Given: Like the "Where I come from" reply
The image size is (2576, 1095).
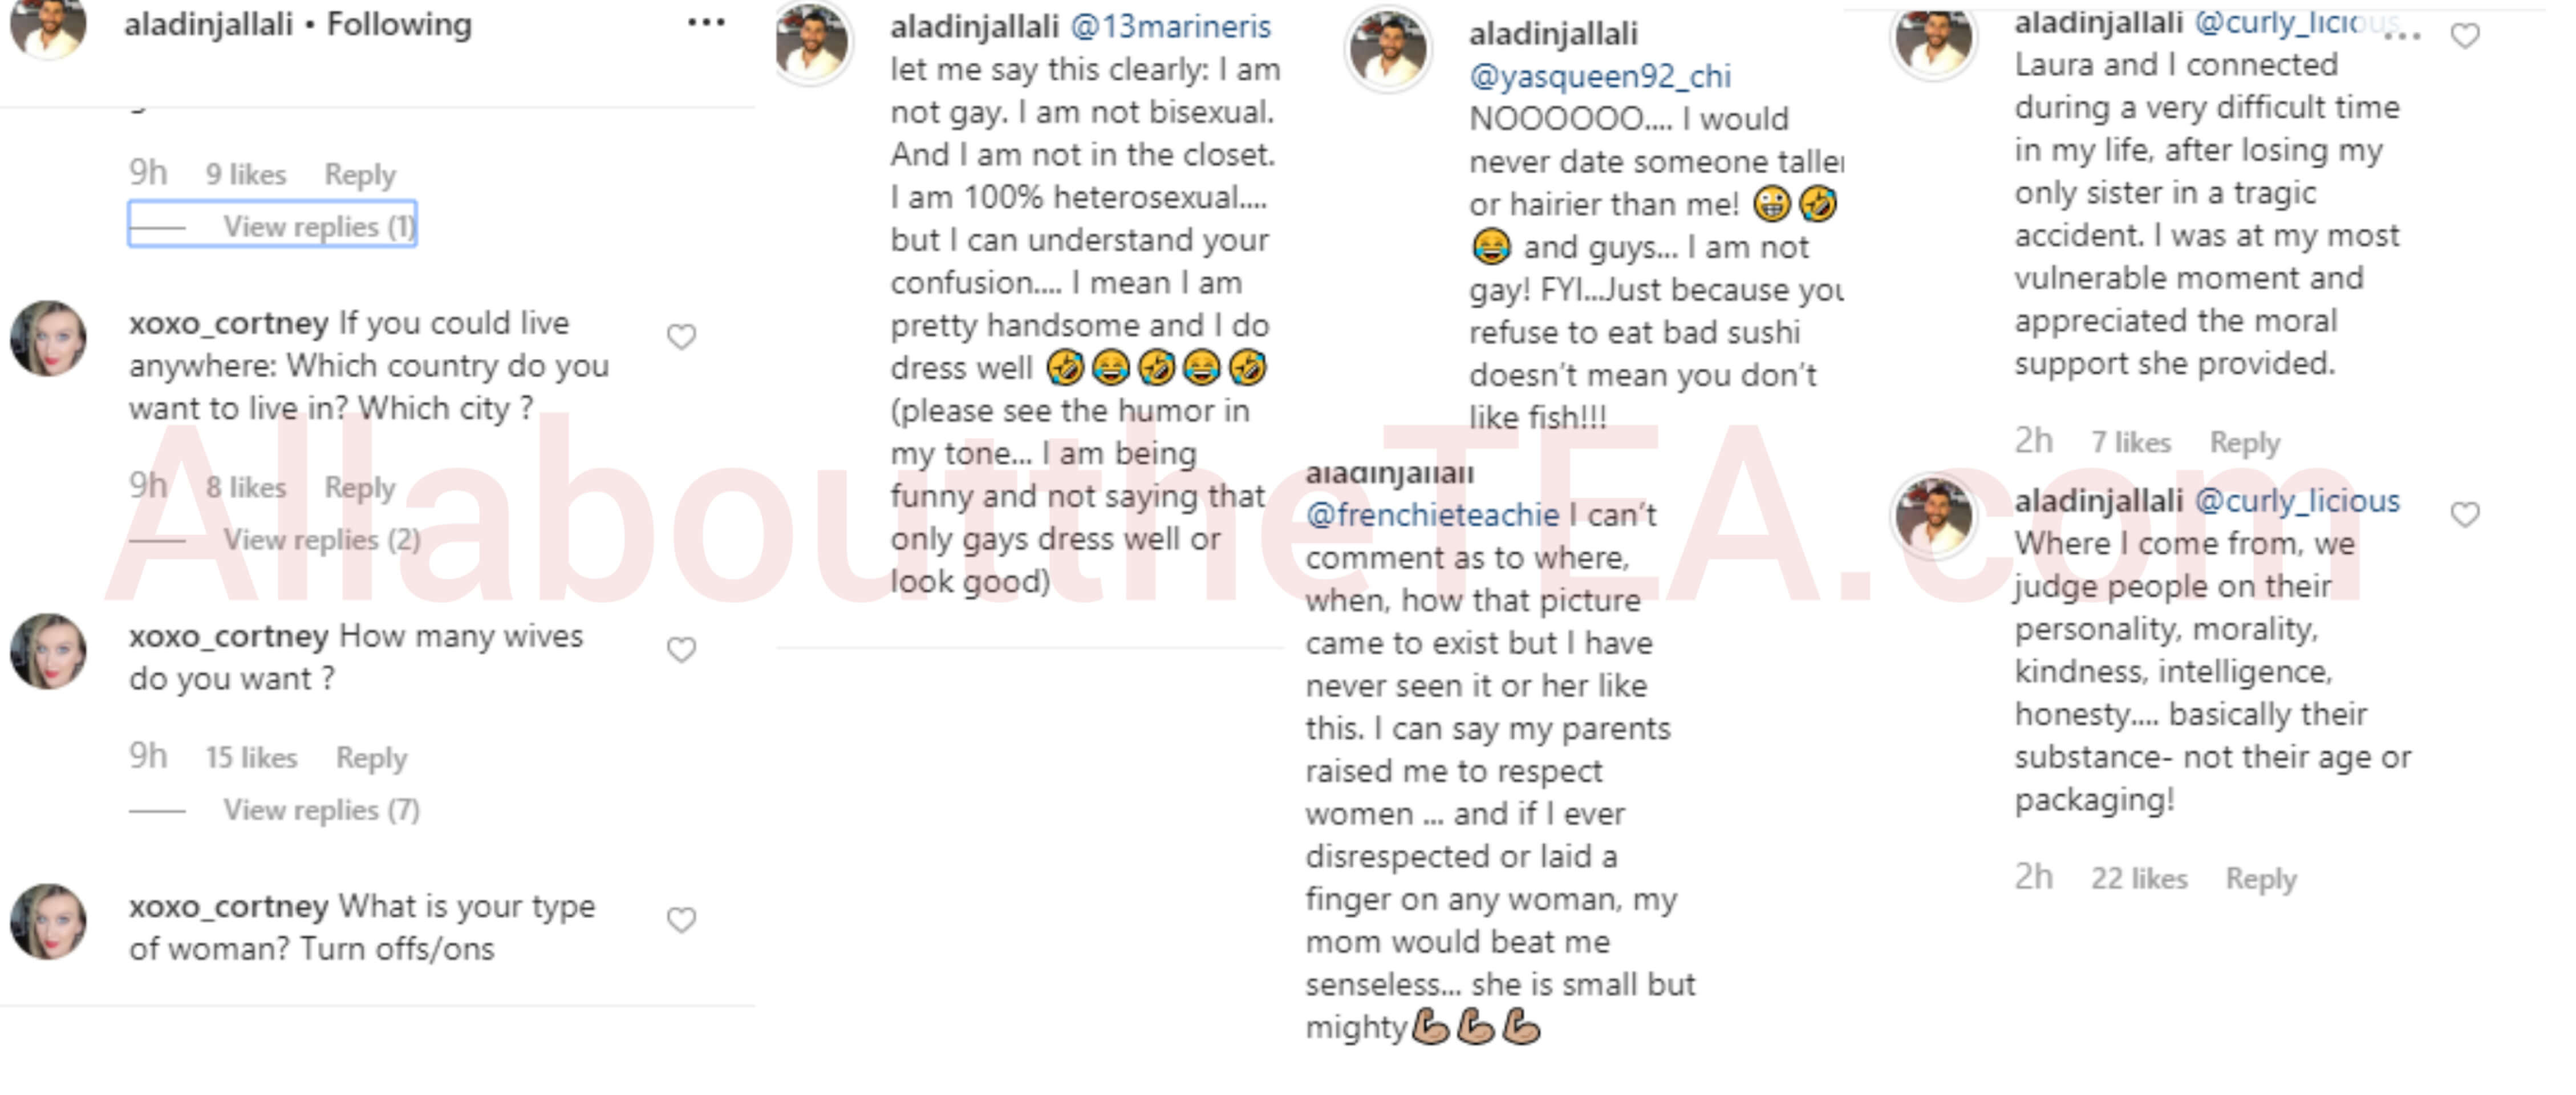Looking at the screenshot, I should tap(2465, 514).
